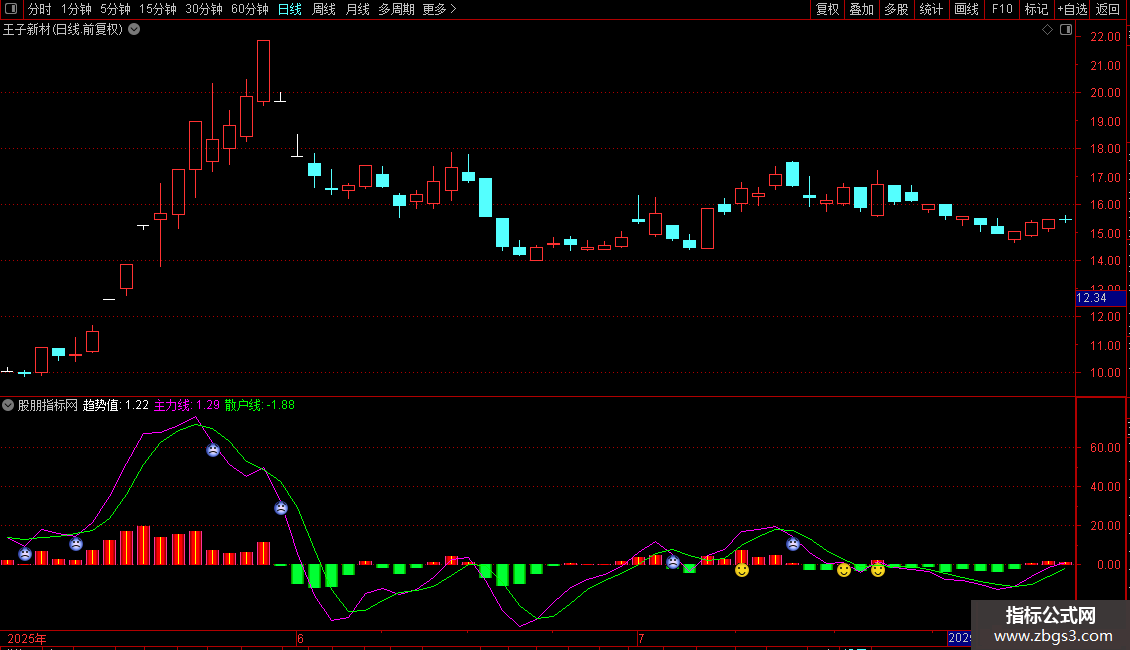This screenshot has height=650, width=1130.
Task: Click the 12.34 price marker on axis
Action: (1100, 298)
